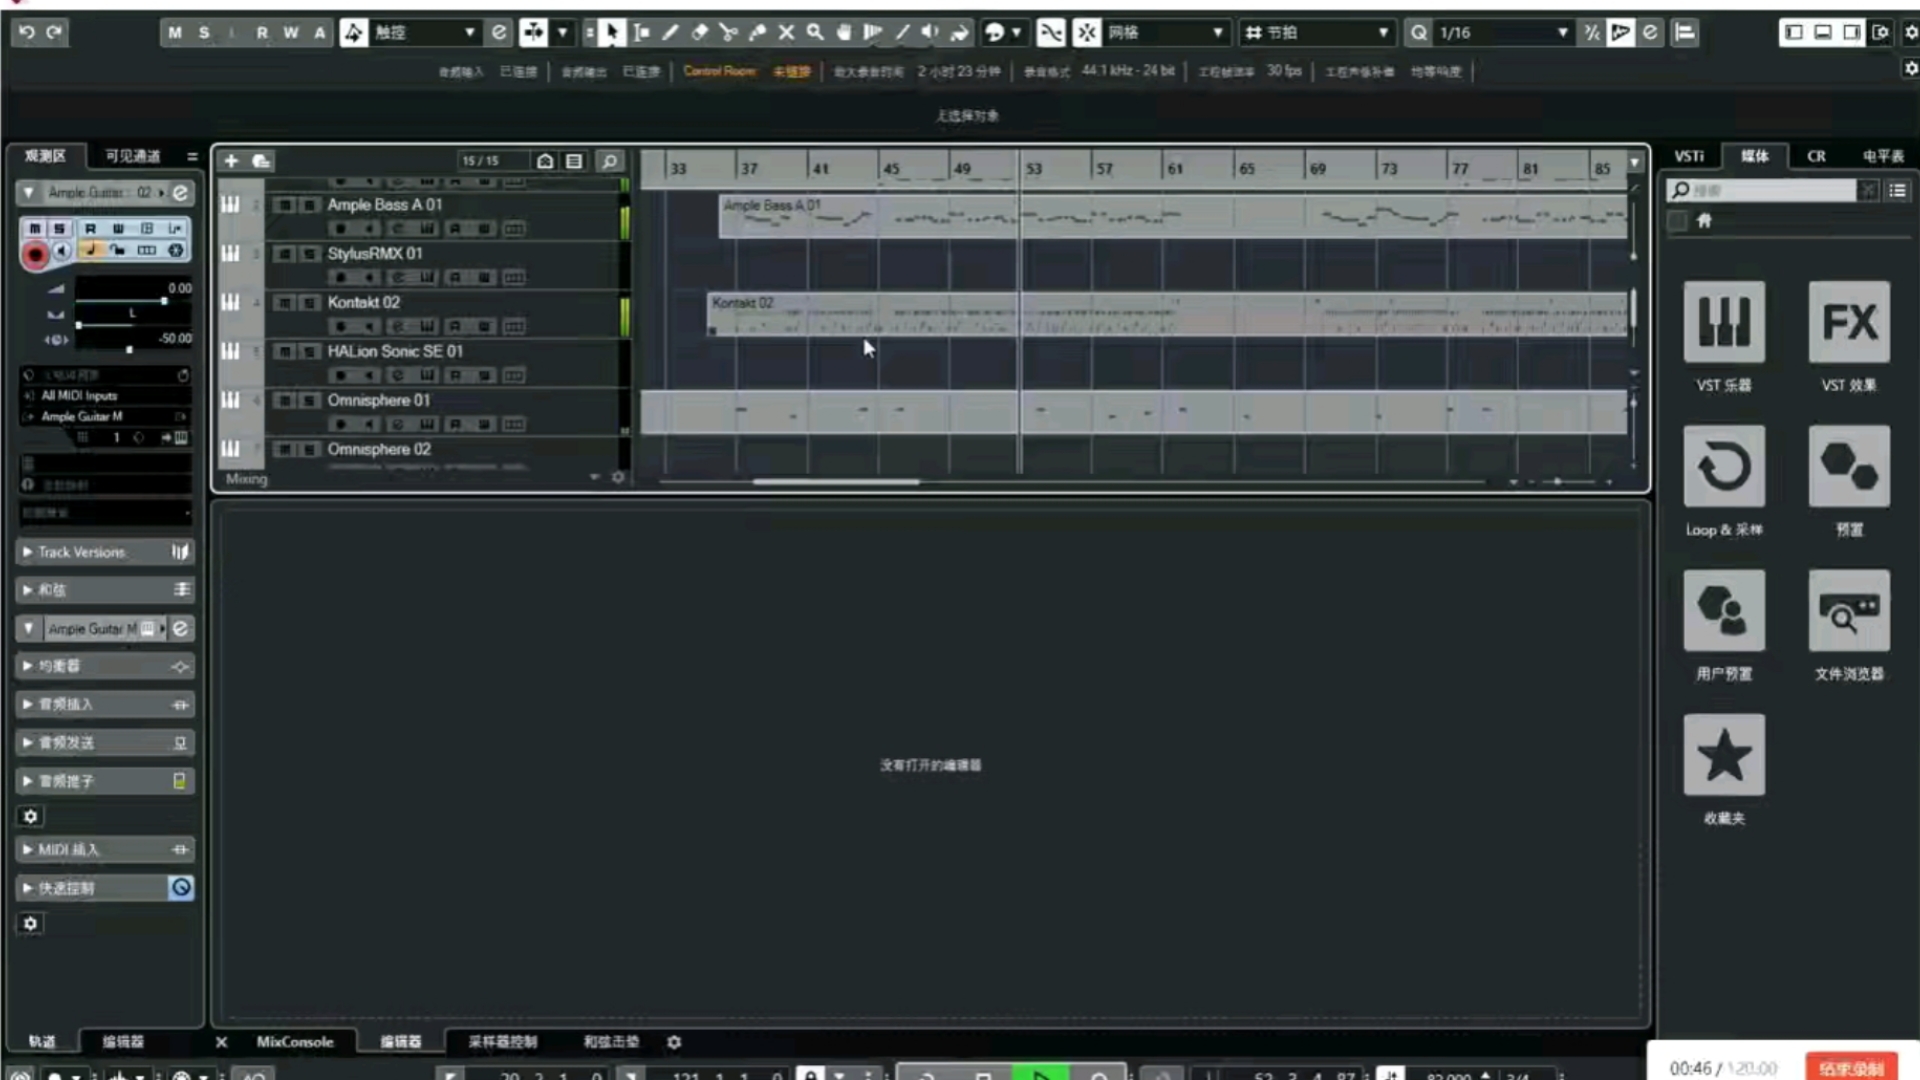Screen dimensions: 1920x1080
Task: Open the Loop & 采样 tile
Action: tap(1724, 466)
